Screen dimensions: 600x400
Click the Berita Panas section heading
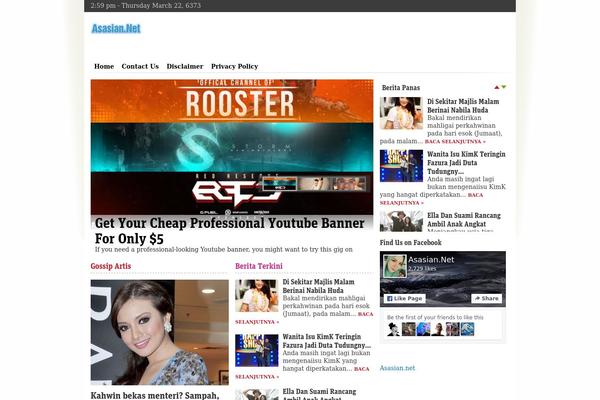(401, 88)
